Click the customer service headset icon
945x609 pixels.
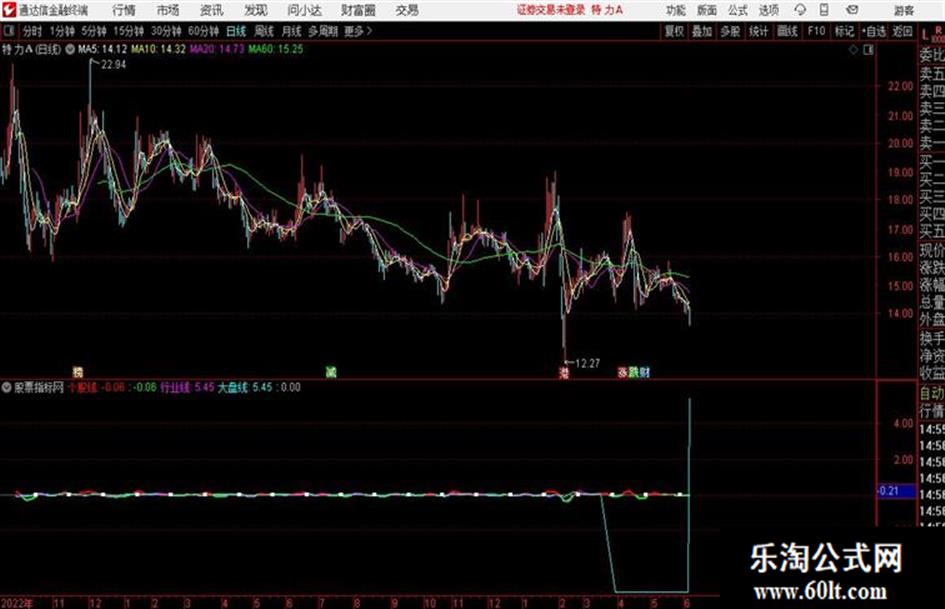(800, 10)
